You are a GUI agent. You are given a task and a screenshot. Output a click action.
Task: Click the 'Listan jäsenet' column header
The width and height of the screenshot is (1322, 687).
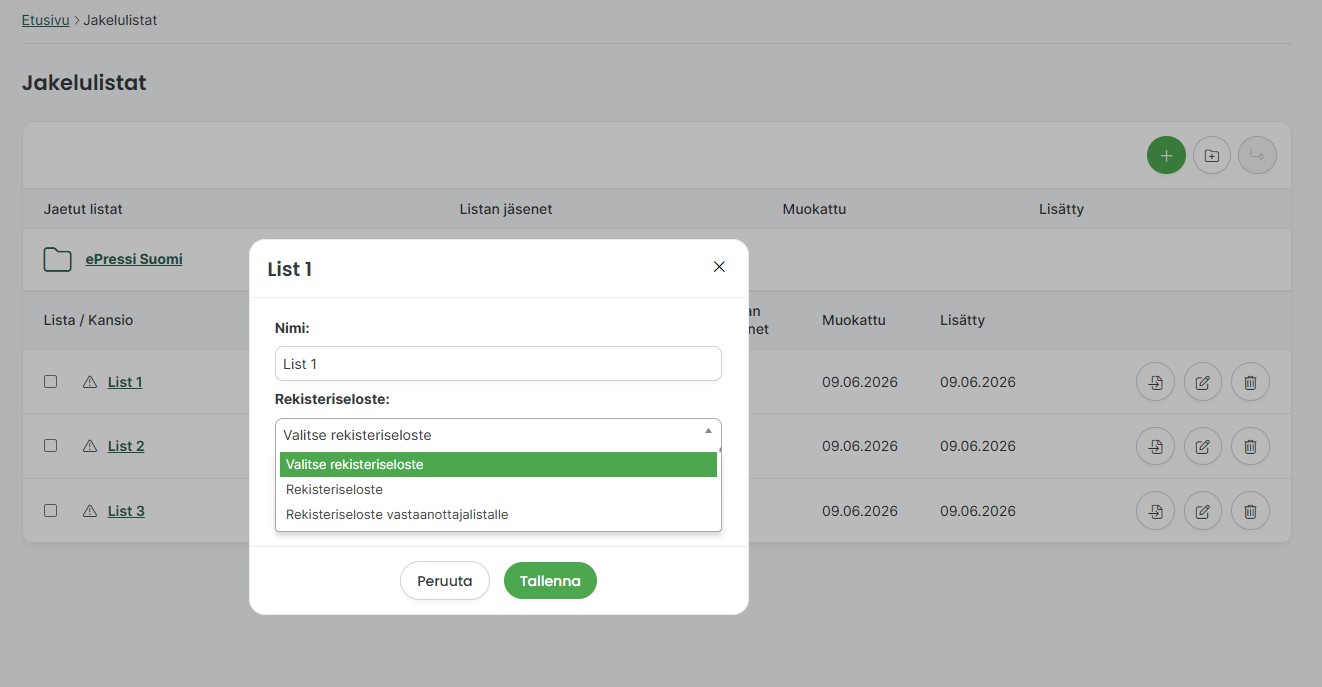(506, 209)
